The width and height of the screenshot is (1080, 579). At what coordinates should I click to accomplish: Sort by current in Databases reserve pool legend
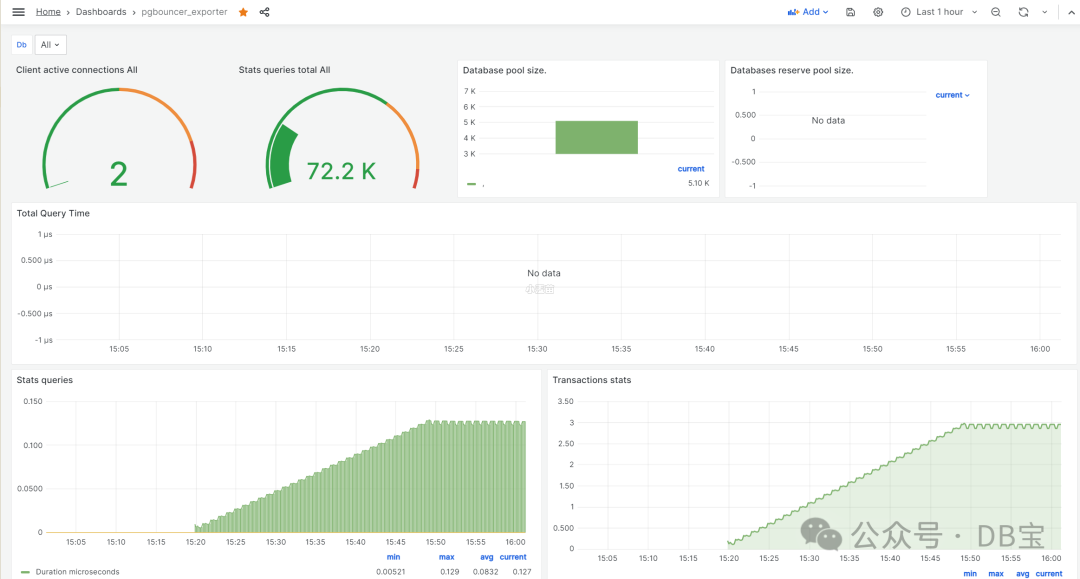click(x=952, y=95)
